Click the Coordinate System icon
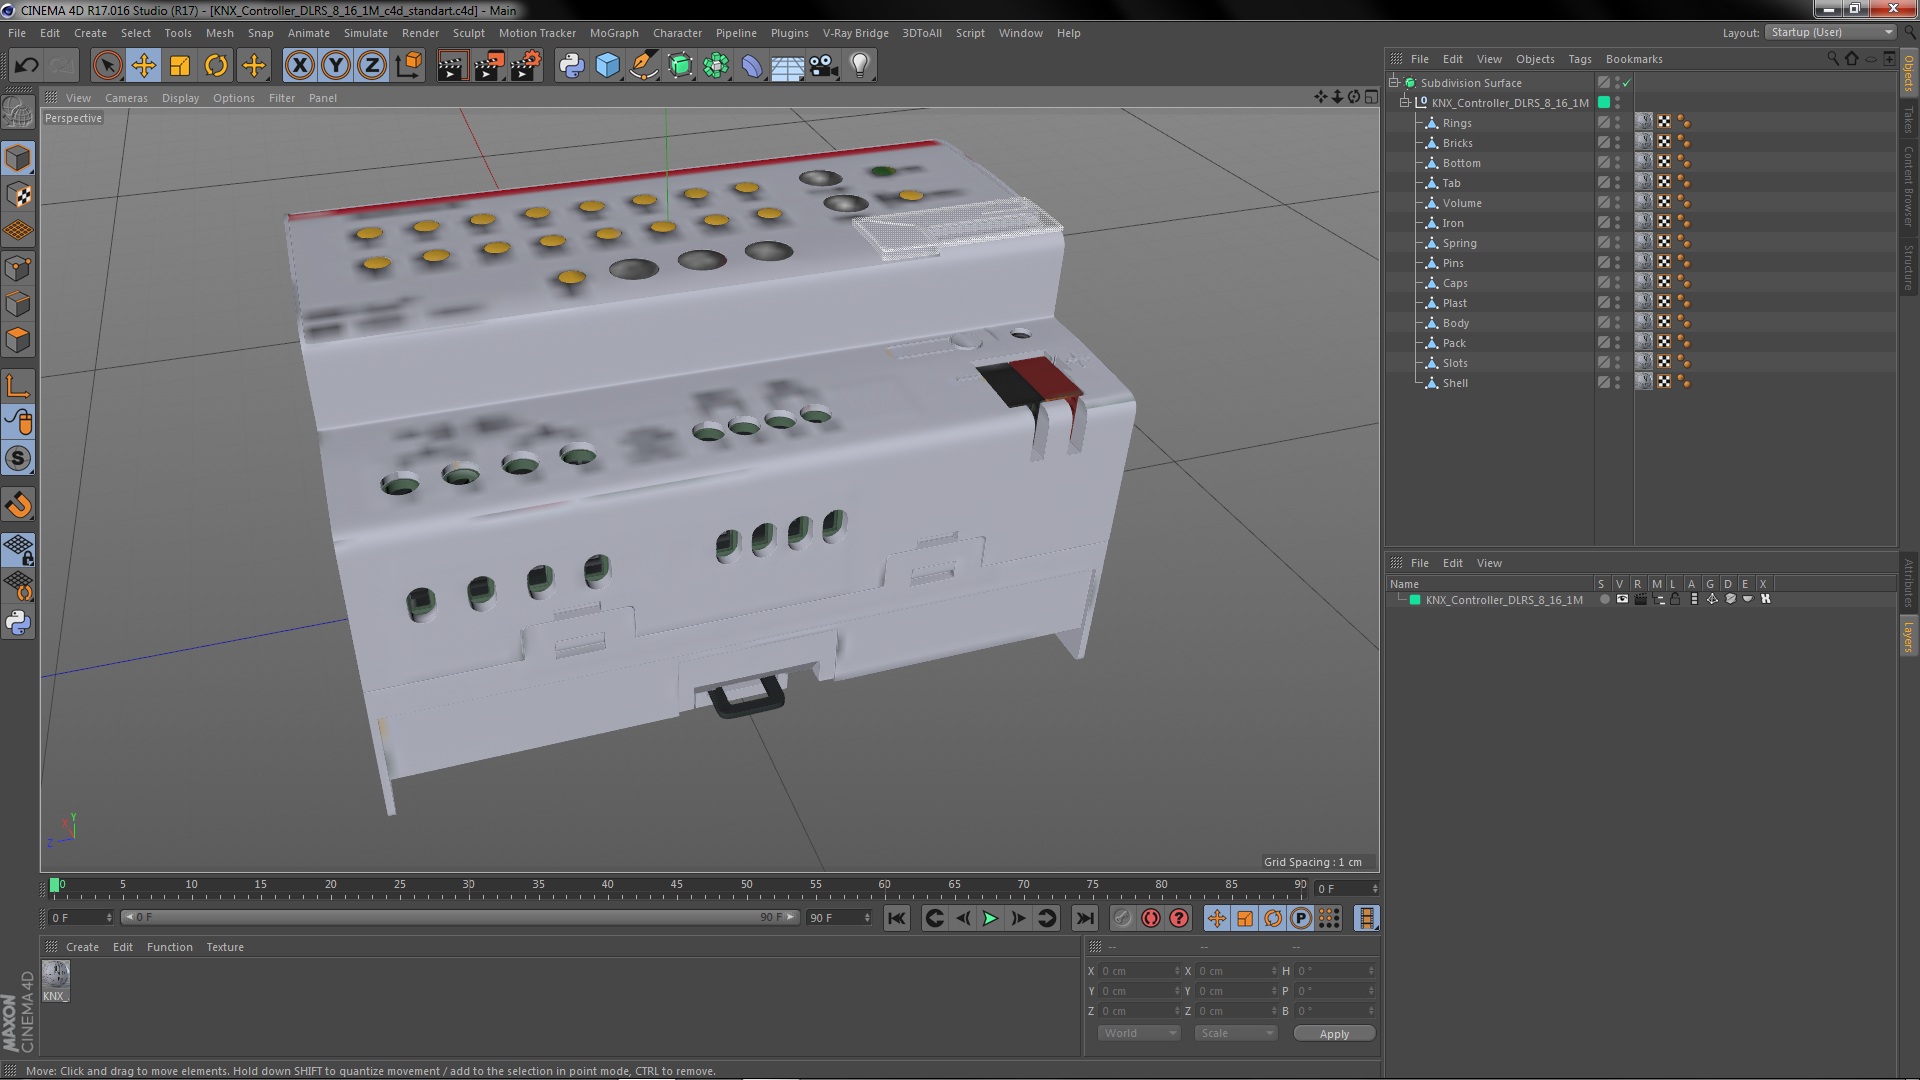This screenshot has width=1920, height=1080. tap(408, 66)
